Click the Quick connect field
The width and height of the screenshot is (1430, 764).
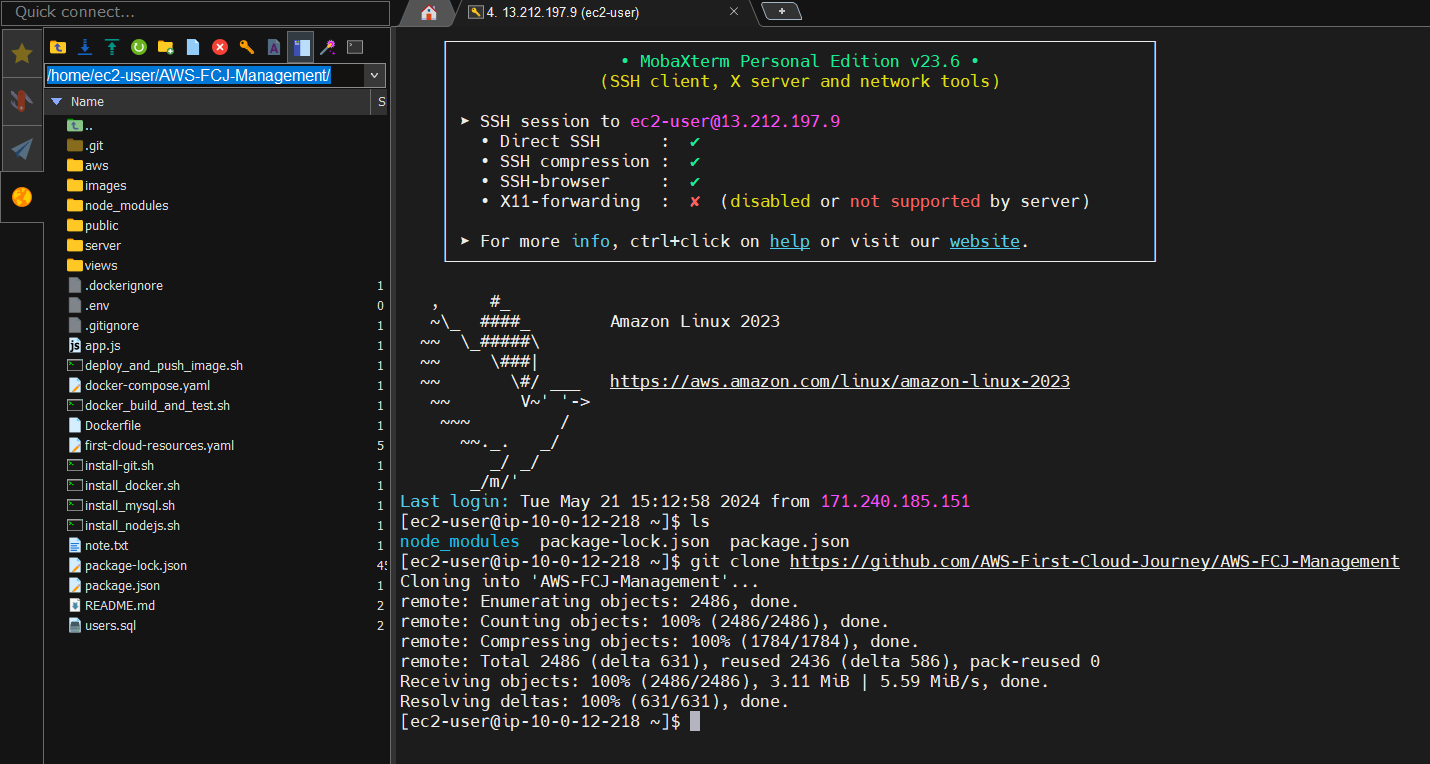coord(195,13)
